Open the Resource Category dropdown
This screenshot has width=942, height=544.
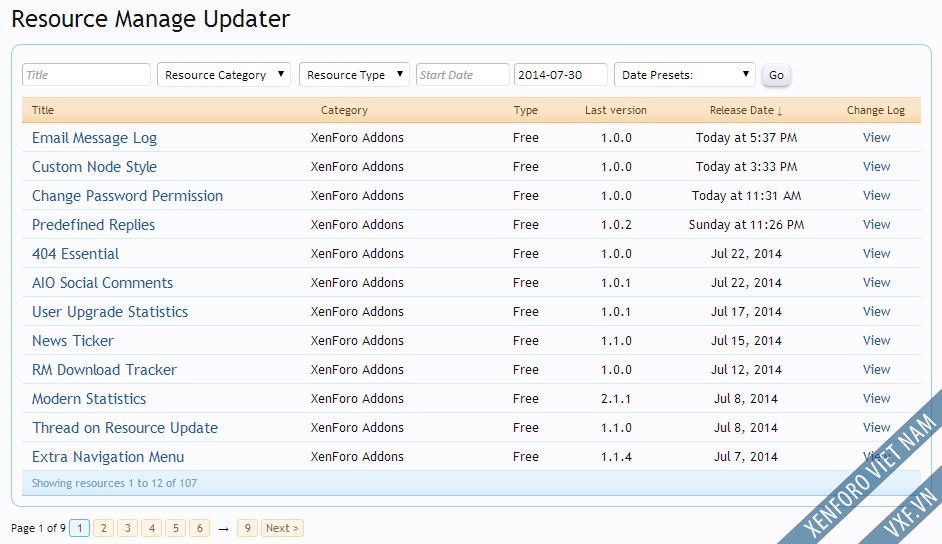pyautogui.click(x=223, y=75)
